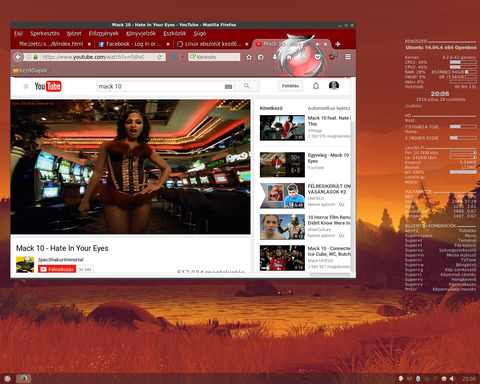Click the blue download arrow addon icon
Image resolution: width=480 pixels, height=384 pixels.
(174, 57)
